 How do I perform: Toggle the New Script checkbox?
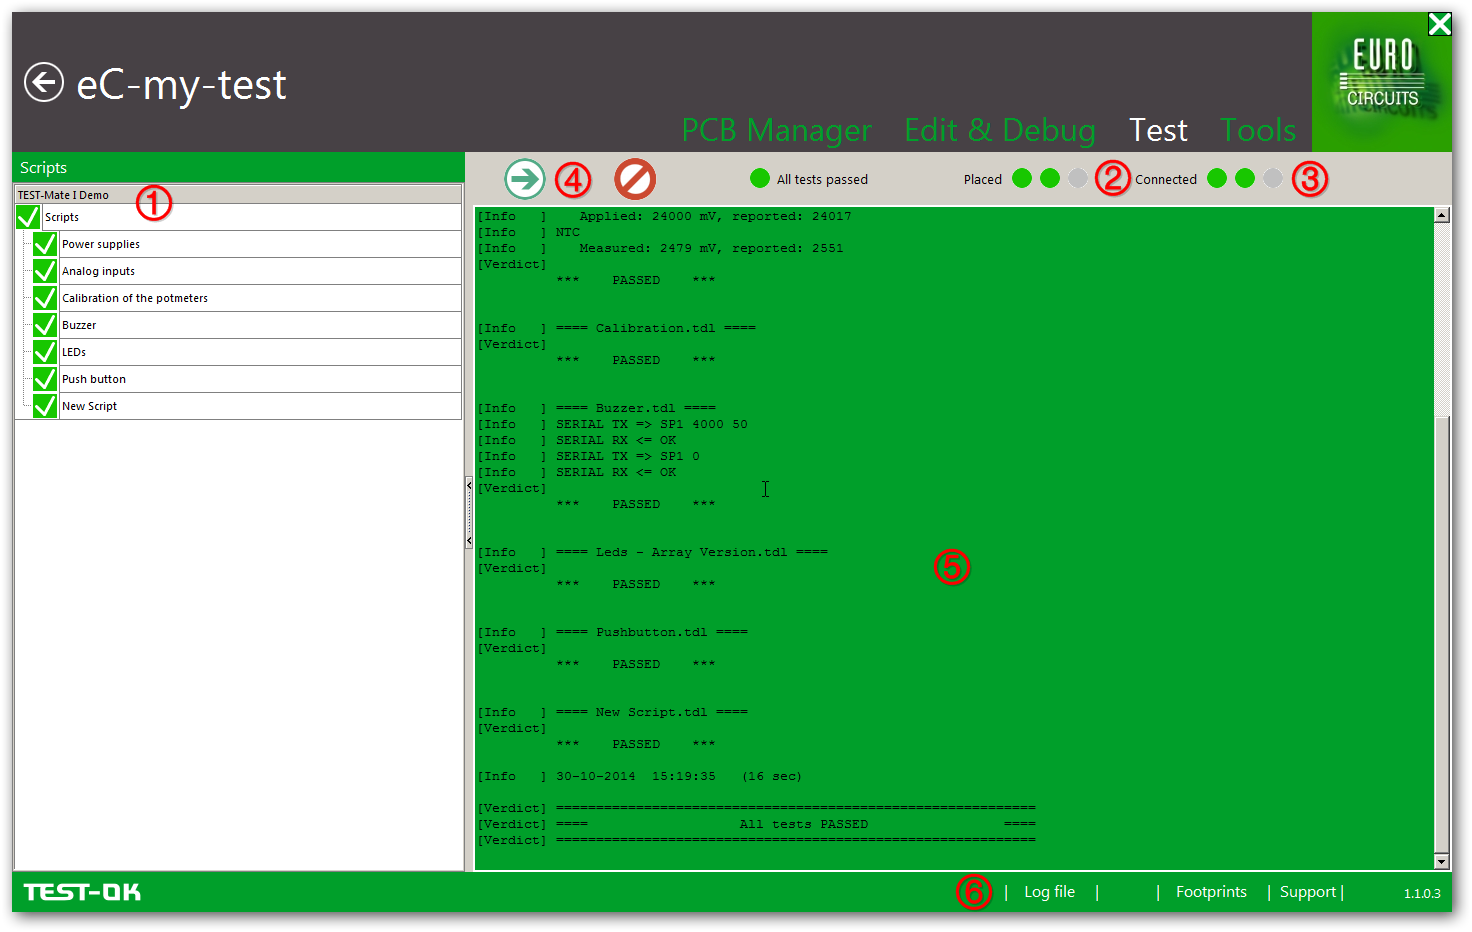pos(45,406)
